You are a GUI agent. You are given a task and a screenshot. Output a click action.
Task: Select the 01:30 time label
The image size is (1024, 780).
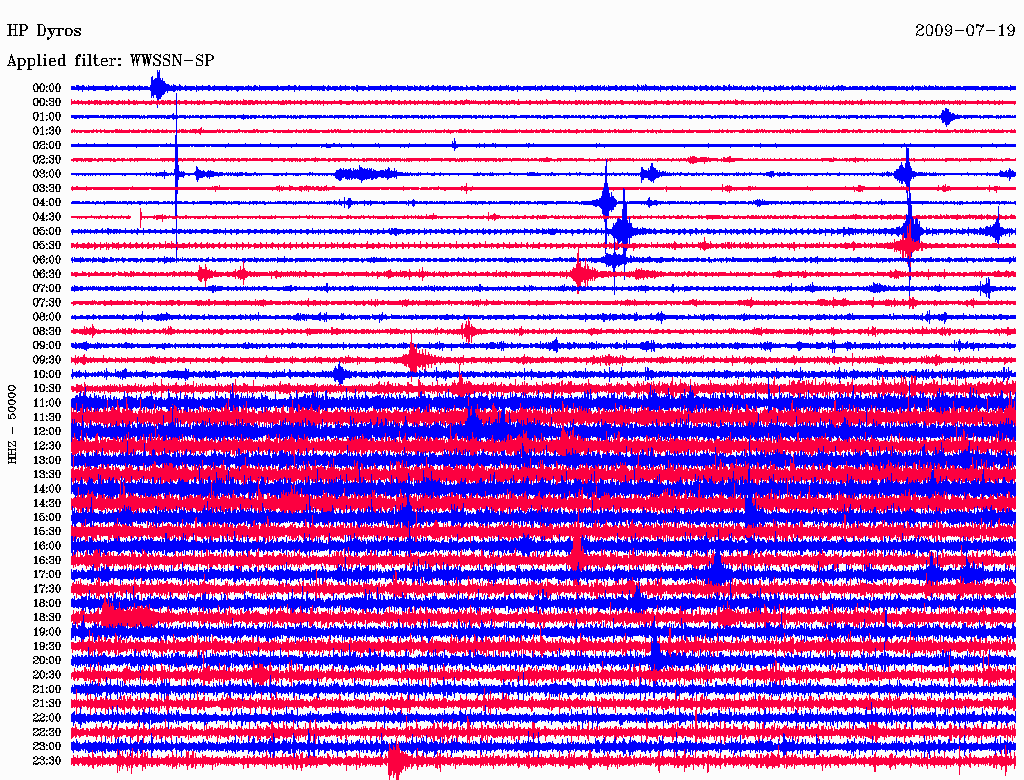[46, 131]
